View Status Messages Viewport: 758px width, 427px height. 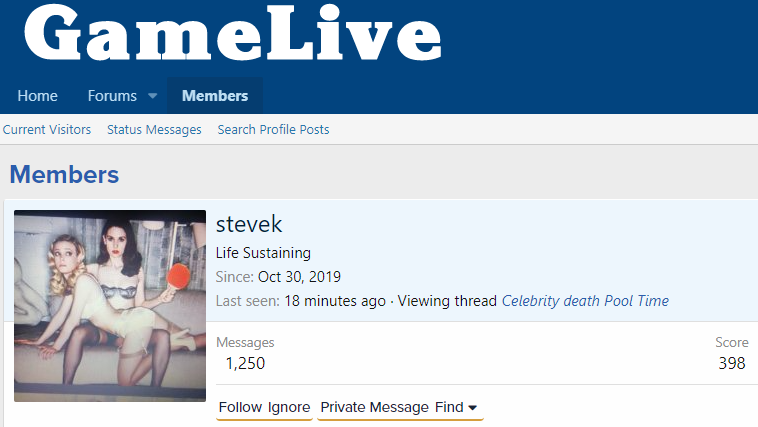pyautogui.click(x=154, y=130)
